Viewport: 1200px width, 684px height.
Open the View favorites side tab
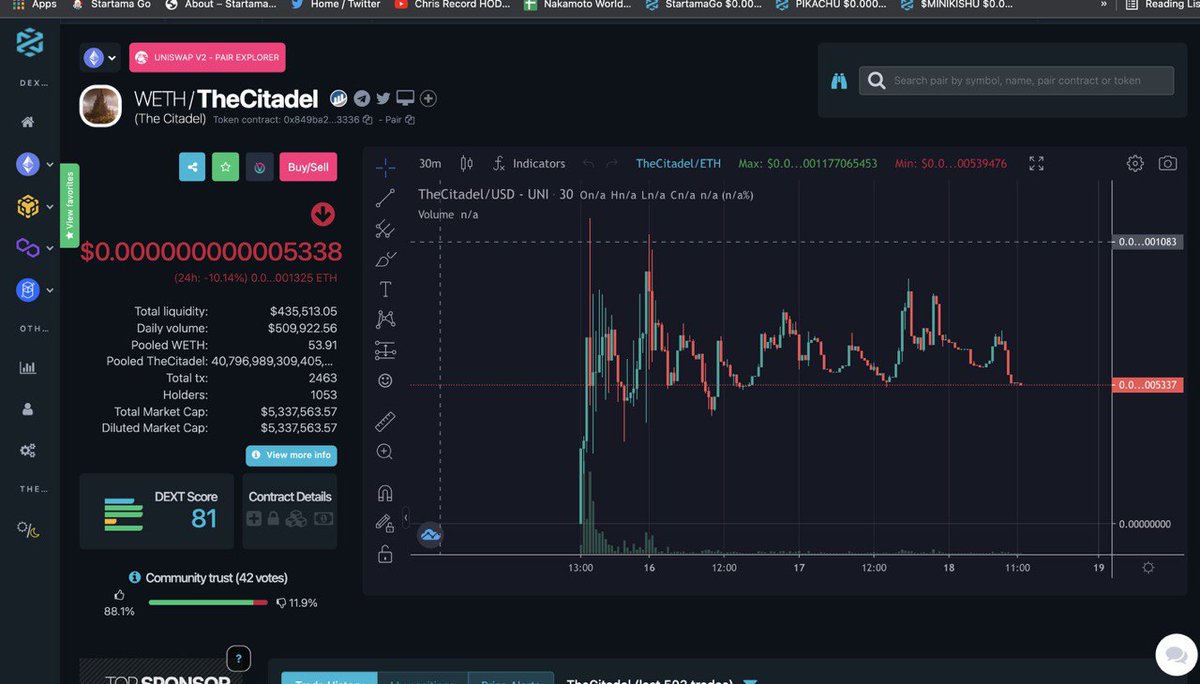[70, 205]
